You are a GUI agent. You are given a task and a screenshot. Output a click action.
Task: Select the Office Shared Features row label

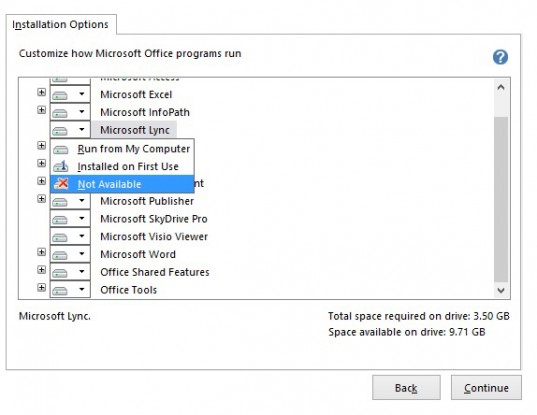coord(154,272)
